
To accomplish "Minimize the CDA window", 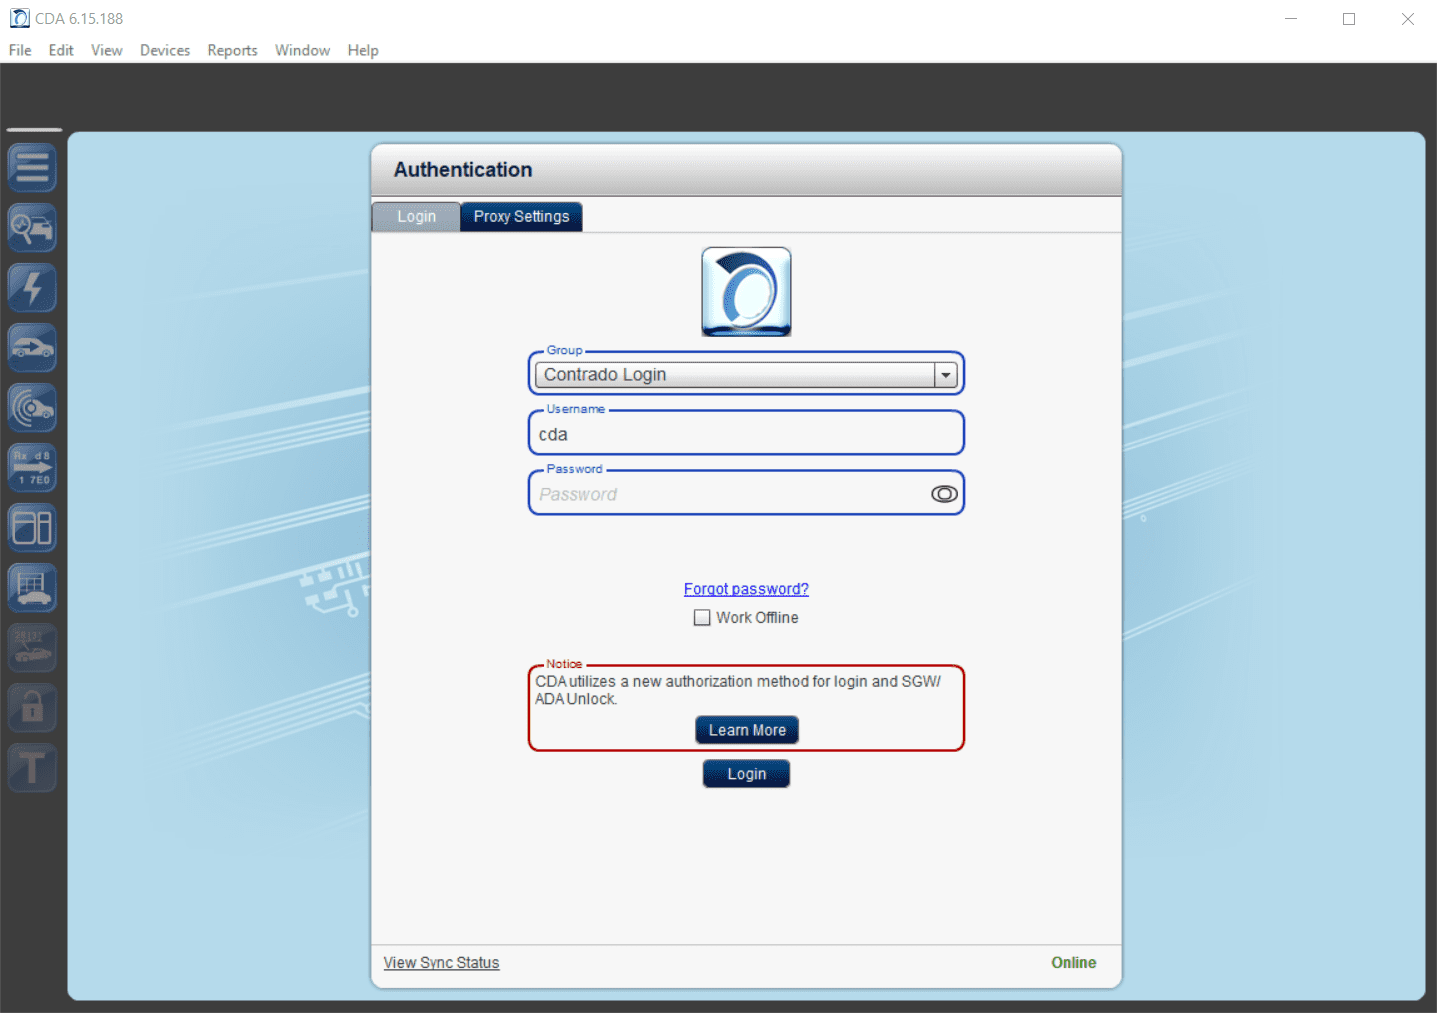I will (1291, 19).
